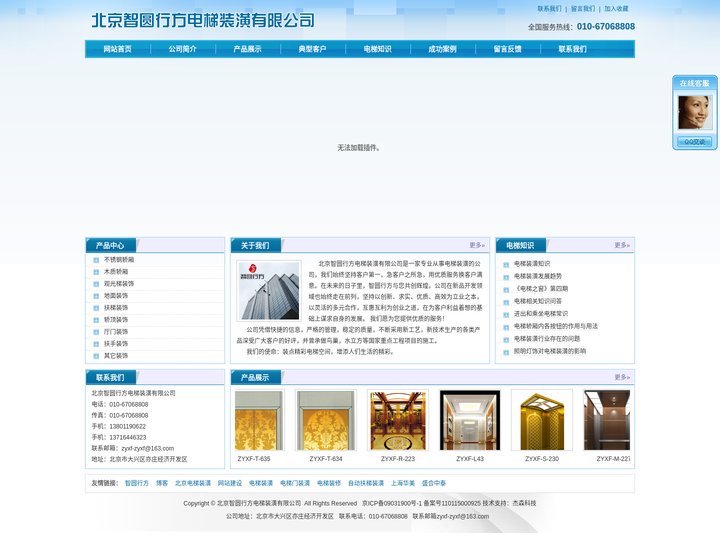This screenshot has height=540, width=720.
Task: Open the article 电梯相关知识问答
Action: pos(538,301)
